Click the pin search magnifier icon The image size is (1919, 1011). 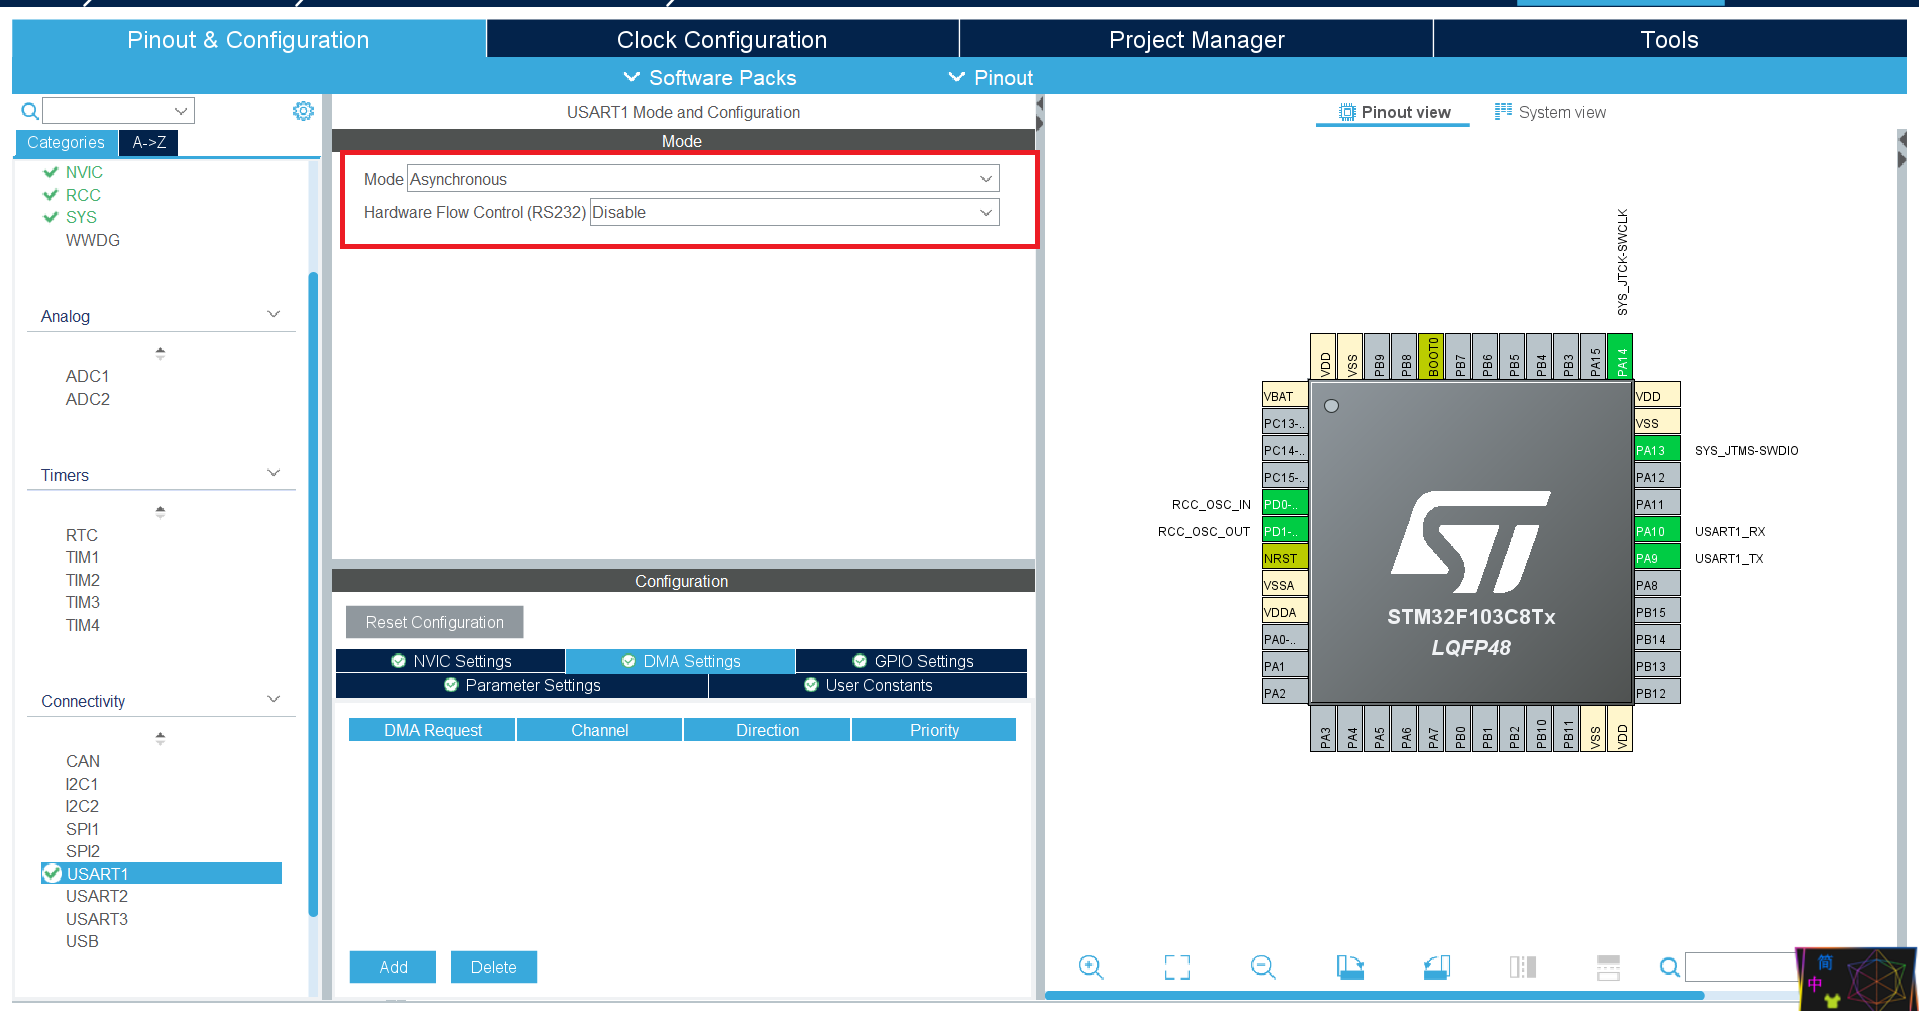point(1669,967)
